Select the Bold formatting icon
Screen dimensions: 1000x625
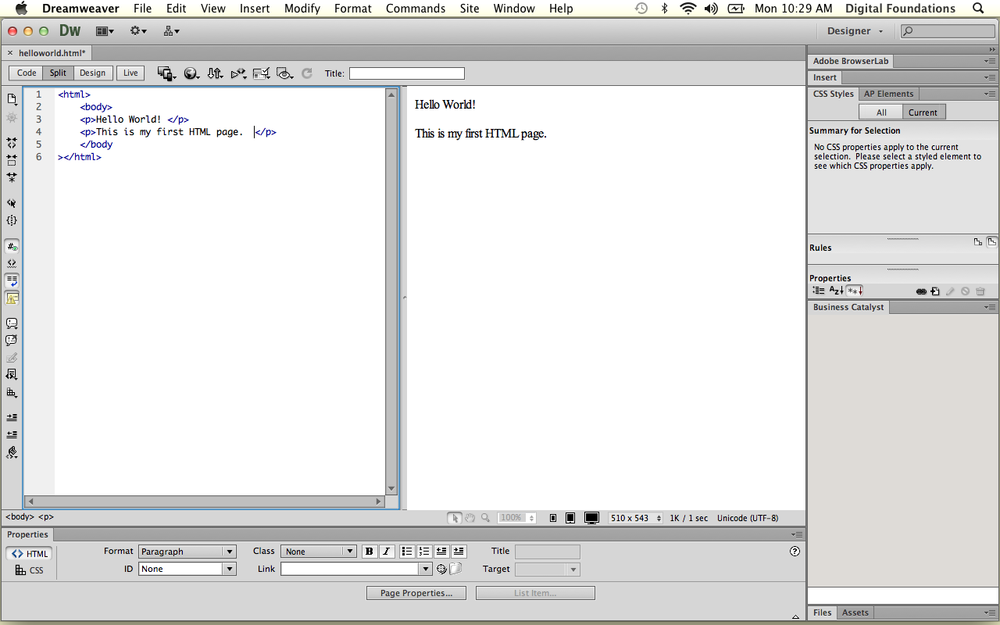[369, 551]
